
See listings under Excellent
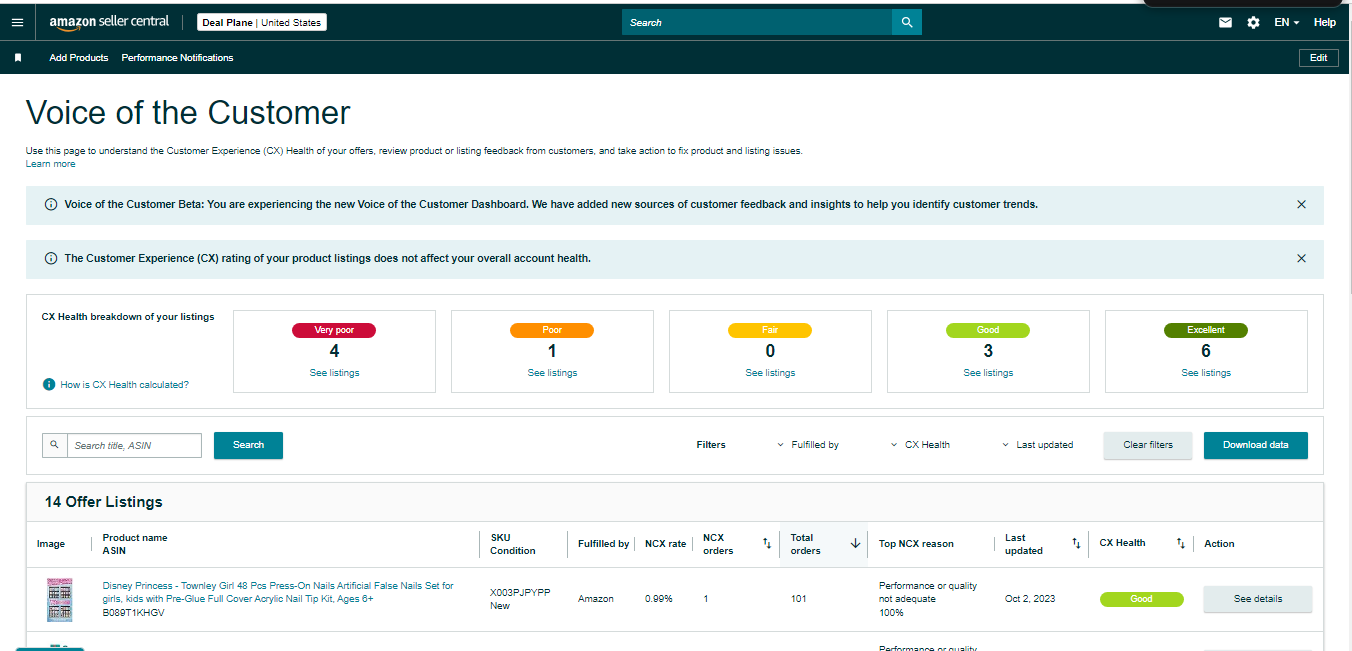pyautogui.click(x=1206, y=373)
